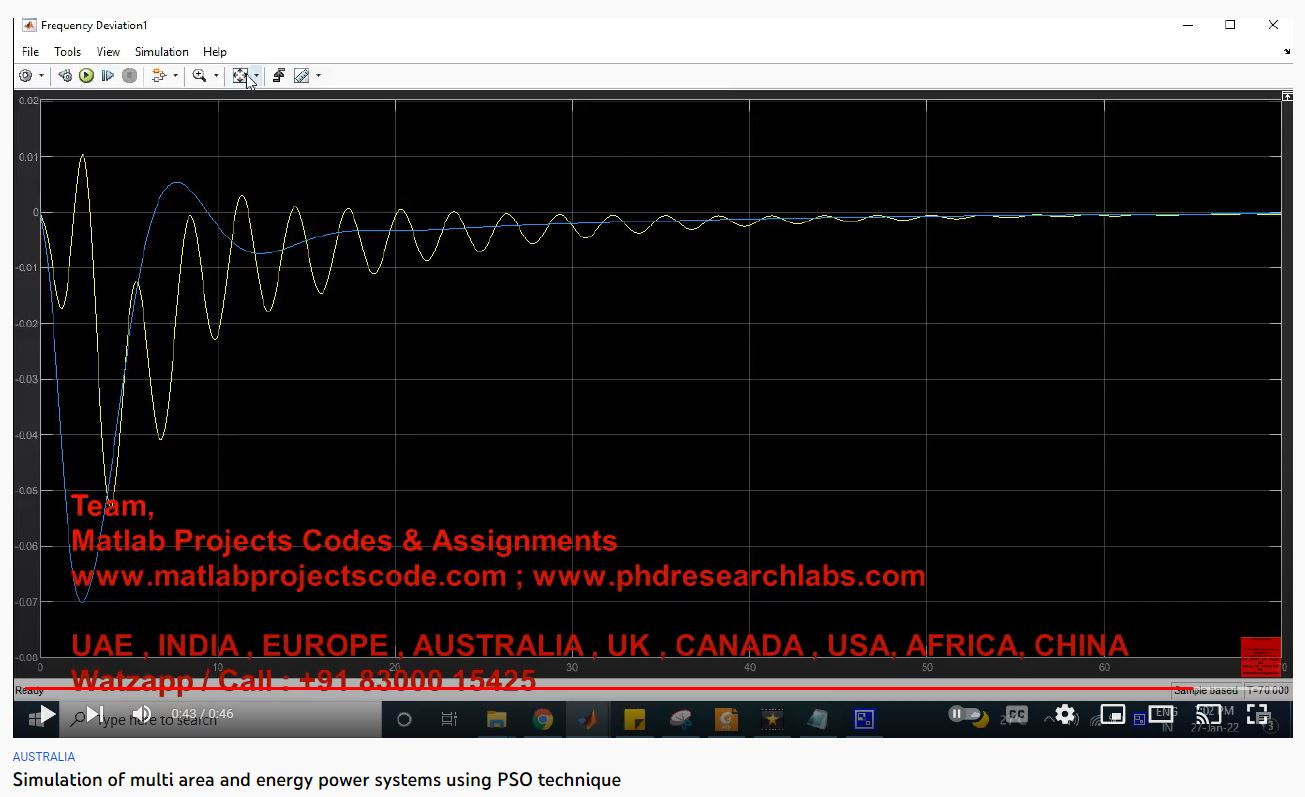Enter video fullscreen mode
The height and width of the screenshot is (797, 1305).
1257,714
